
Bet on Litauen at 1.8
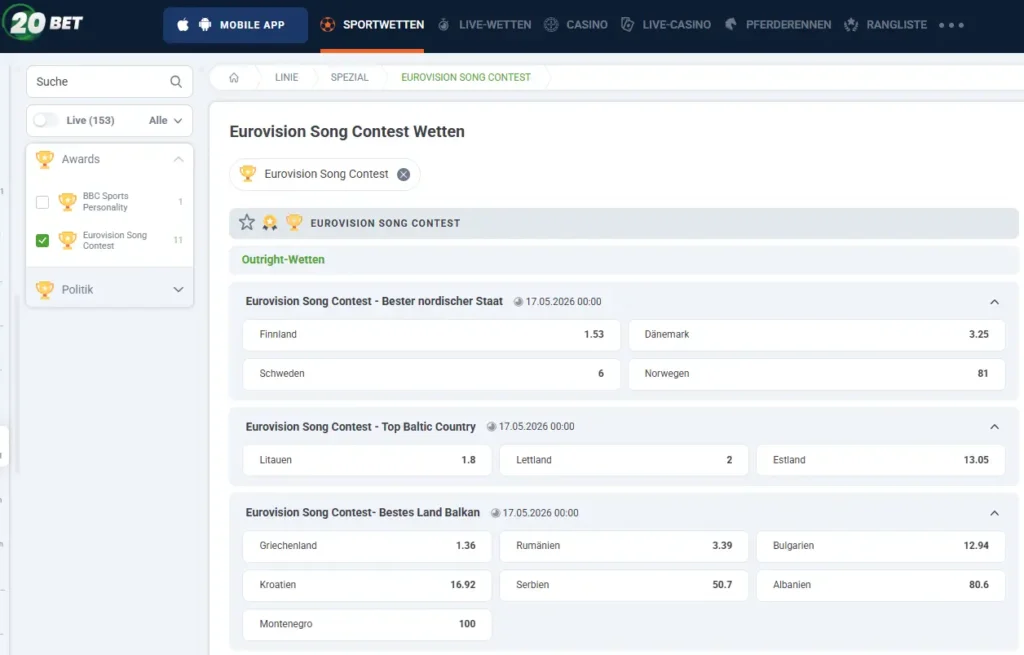click(x=367, y=460)
